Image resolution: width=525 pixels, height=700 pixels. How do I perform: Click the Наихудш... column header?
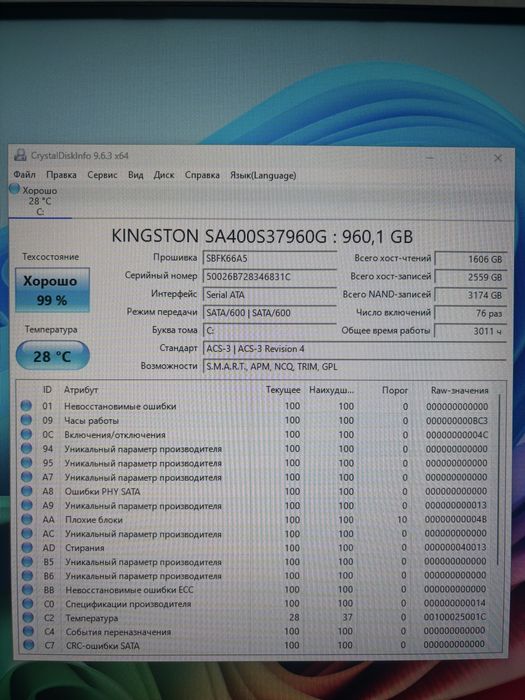click(332, 390)
